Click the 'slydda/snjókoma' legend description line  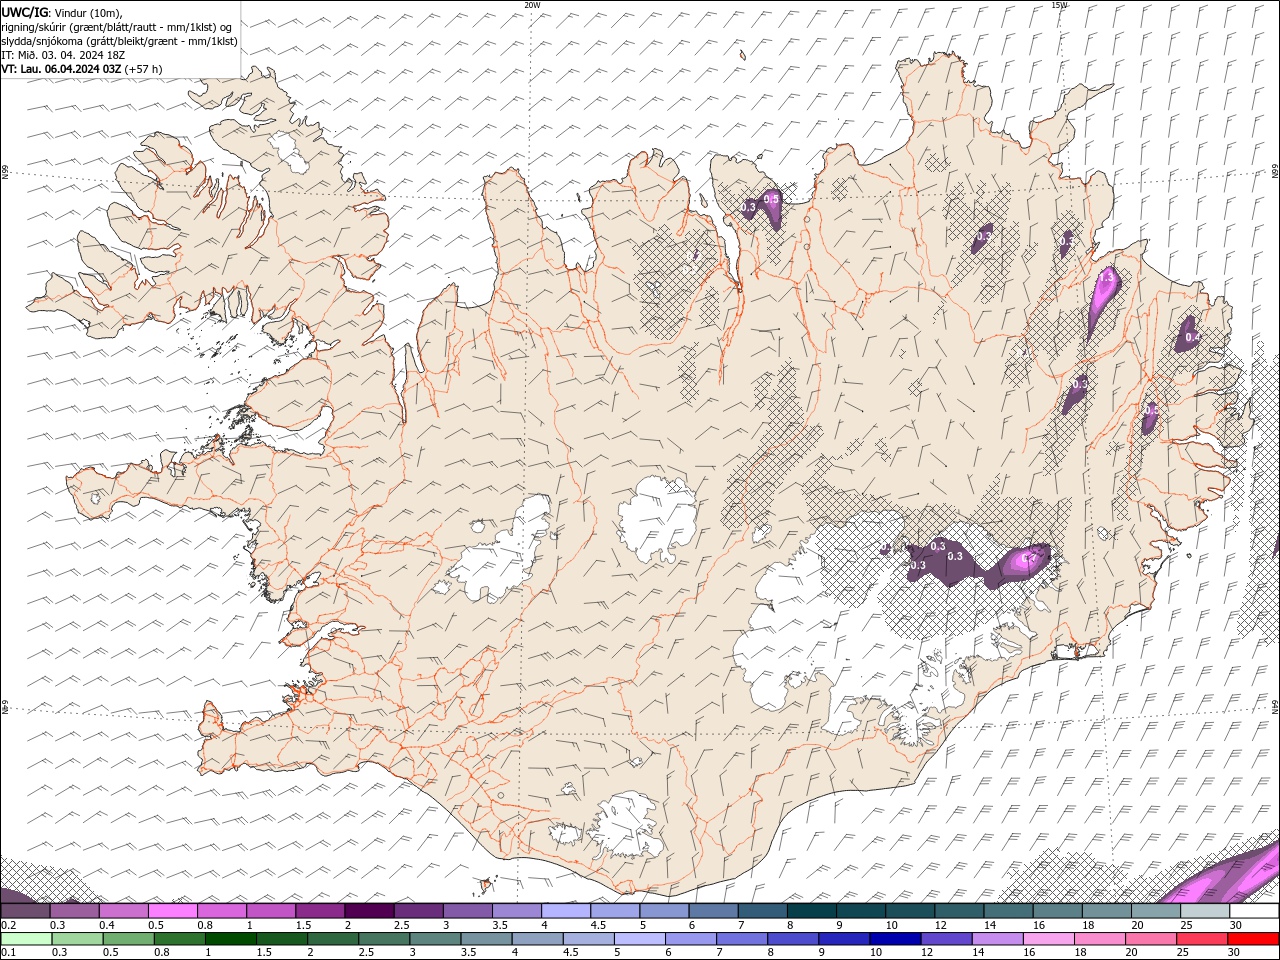pyautogui.click(x=120, y=41)
